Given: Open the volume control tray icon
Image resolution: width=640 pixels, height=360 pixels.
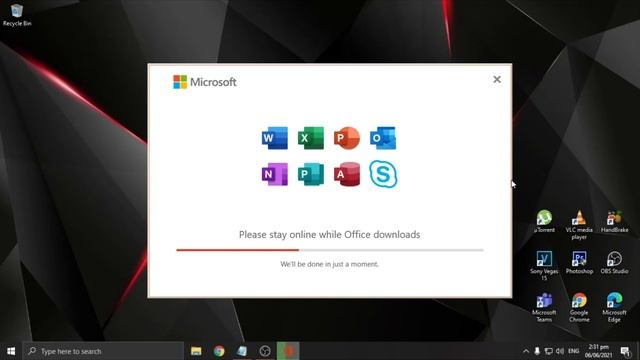Looking at the screenshot, I should (560, 351).
